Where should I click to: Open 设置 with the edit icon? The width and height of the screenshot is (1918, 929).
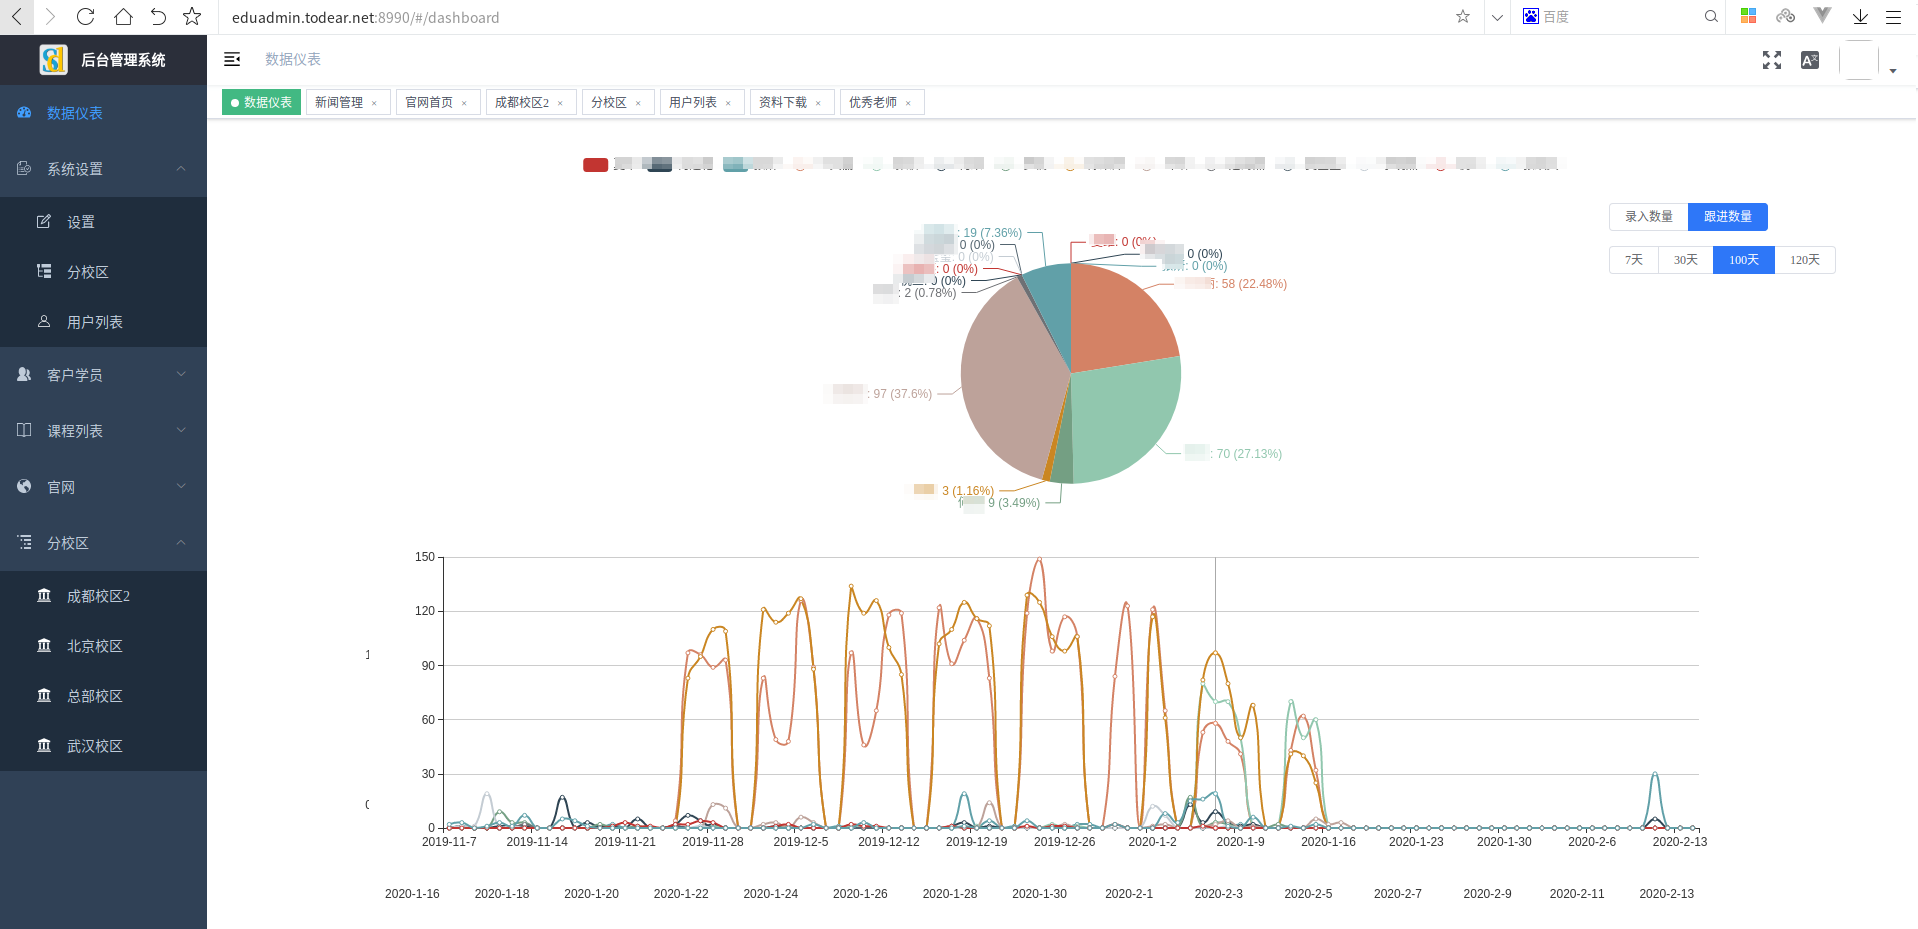(103, 222)
